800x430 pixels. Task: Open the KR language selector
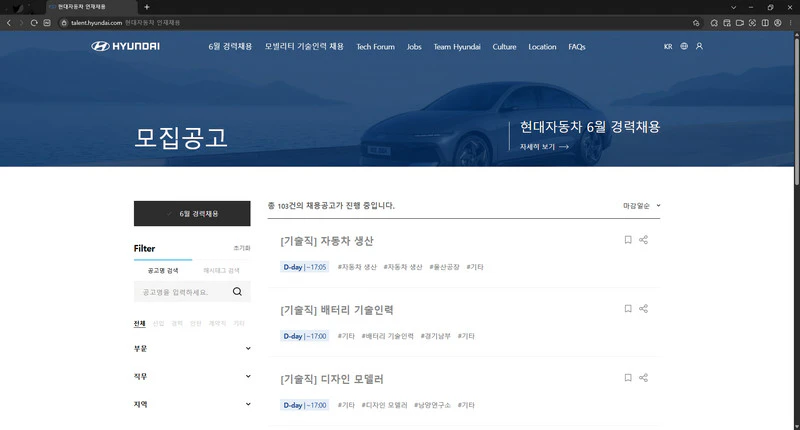(x=668, y=46)
